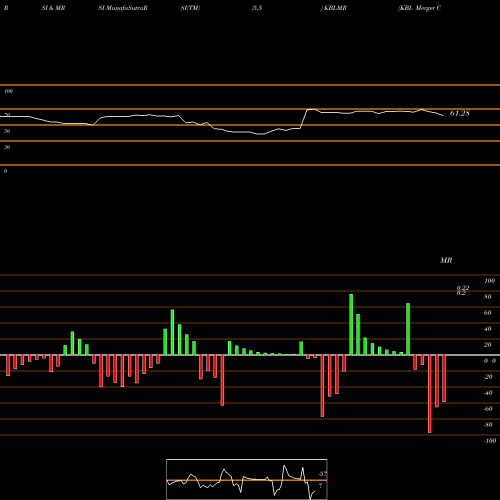This screenshot has width=500, height=500.
Task: Click the 'SI MunafaSutraR' header text
Action: click(x=123, y=8)
